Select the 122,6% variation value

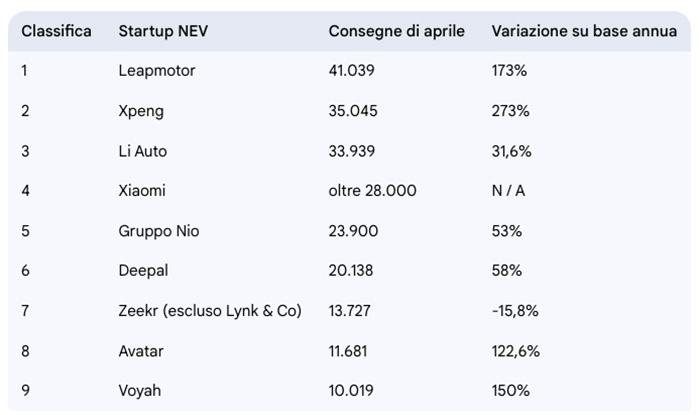(x=516, y=351)
